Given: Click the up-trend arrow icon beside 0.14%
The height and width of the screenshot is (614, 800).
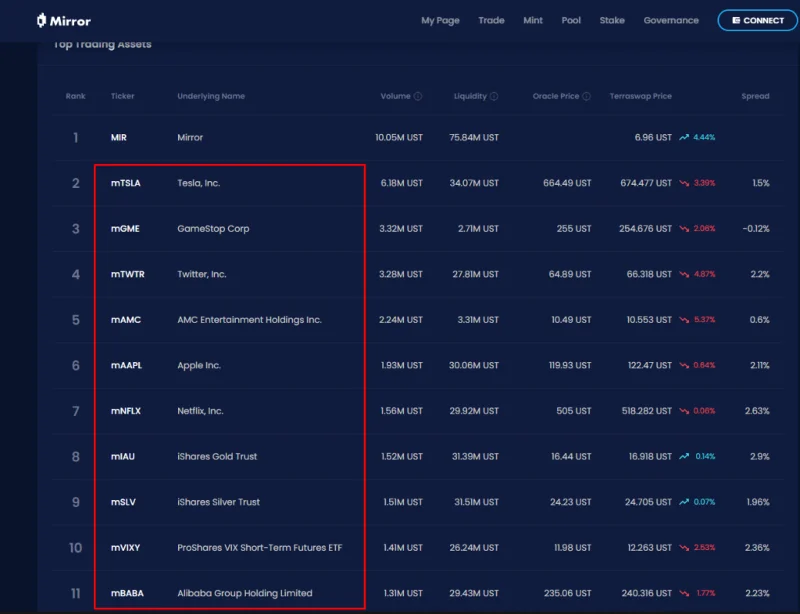Looking at the screenshot, I should coord(684,456).
